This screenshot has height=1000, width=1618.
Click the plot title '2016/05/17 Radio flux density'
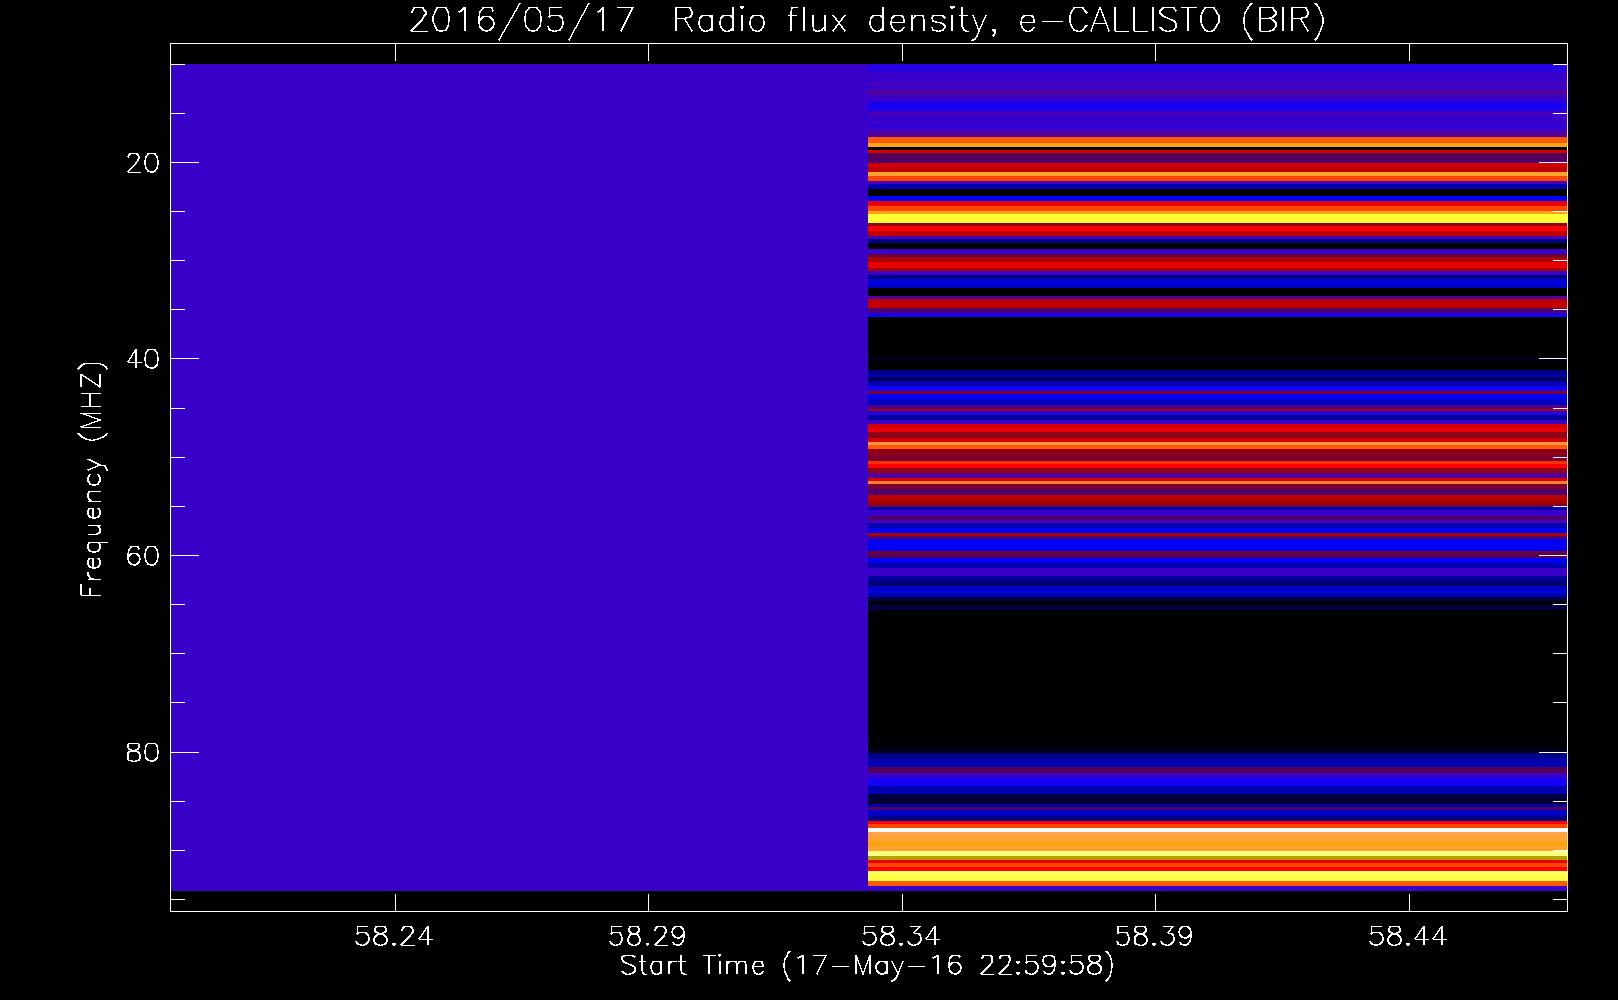coord(867,20)
